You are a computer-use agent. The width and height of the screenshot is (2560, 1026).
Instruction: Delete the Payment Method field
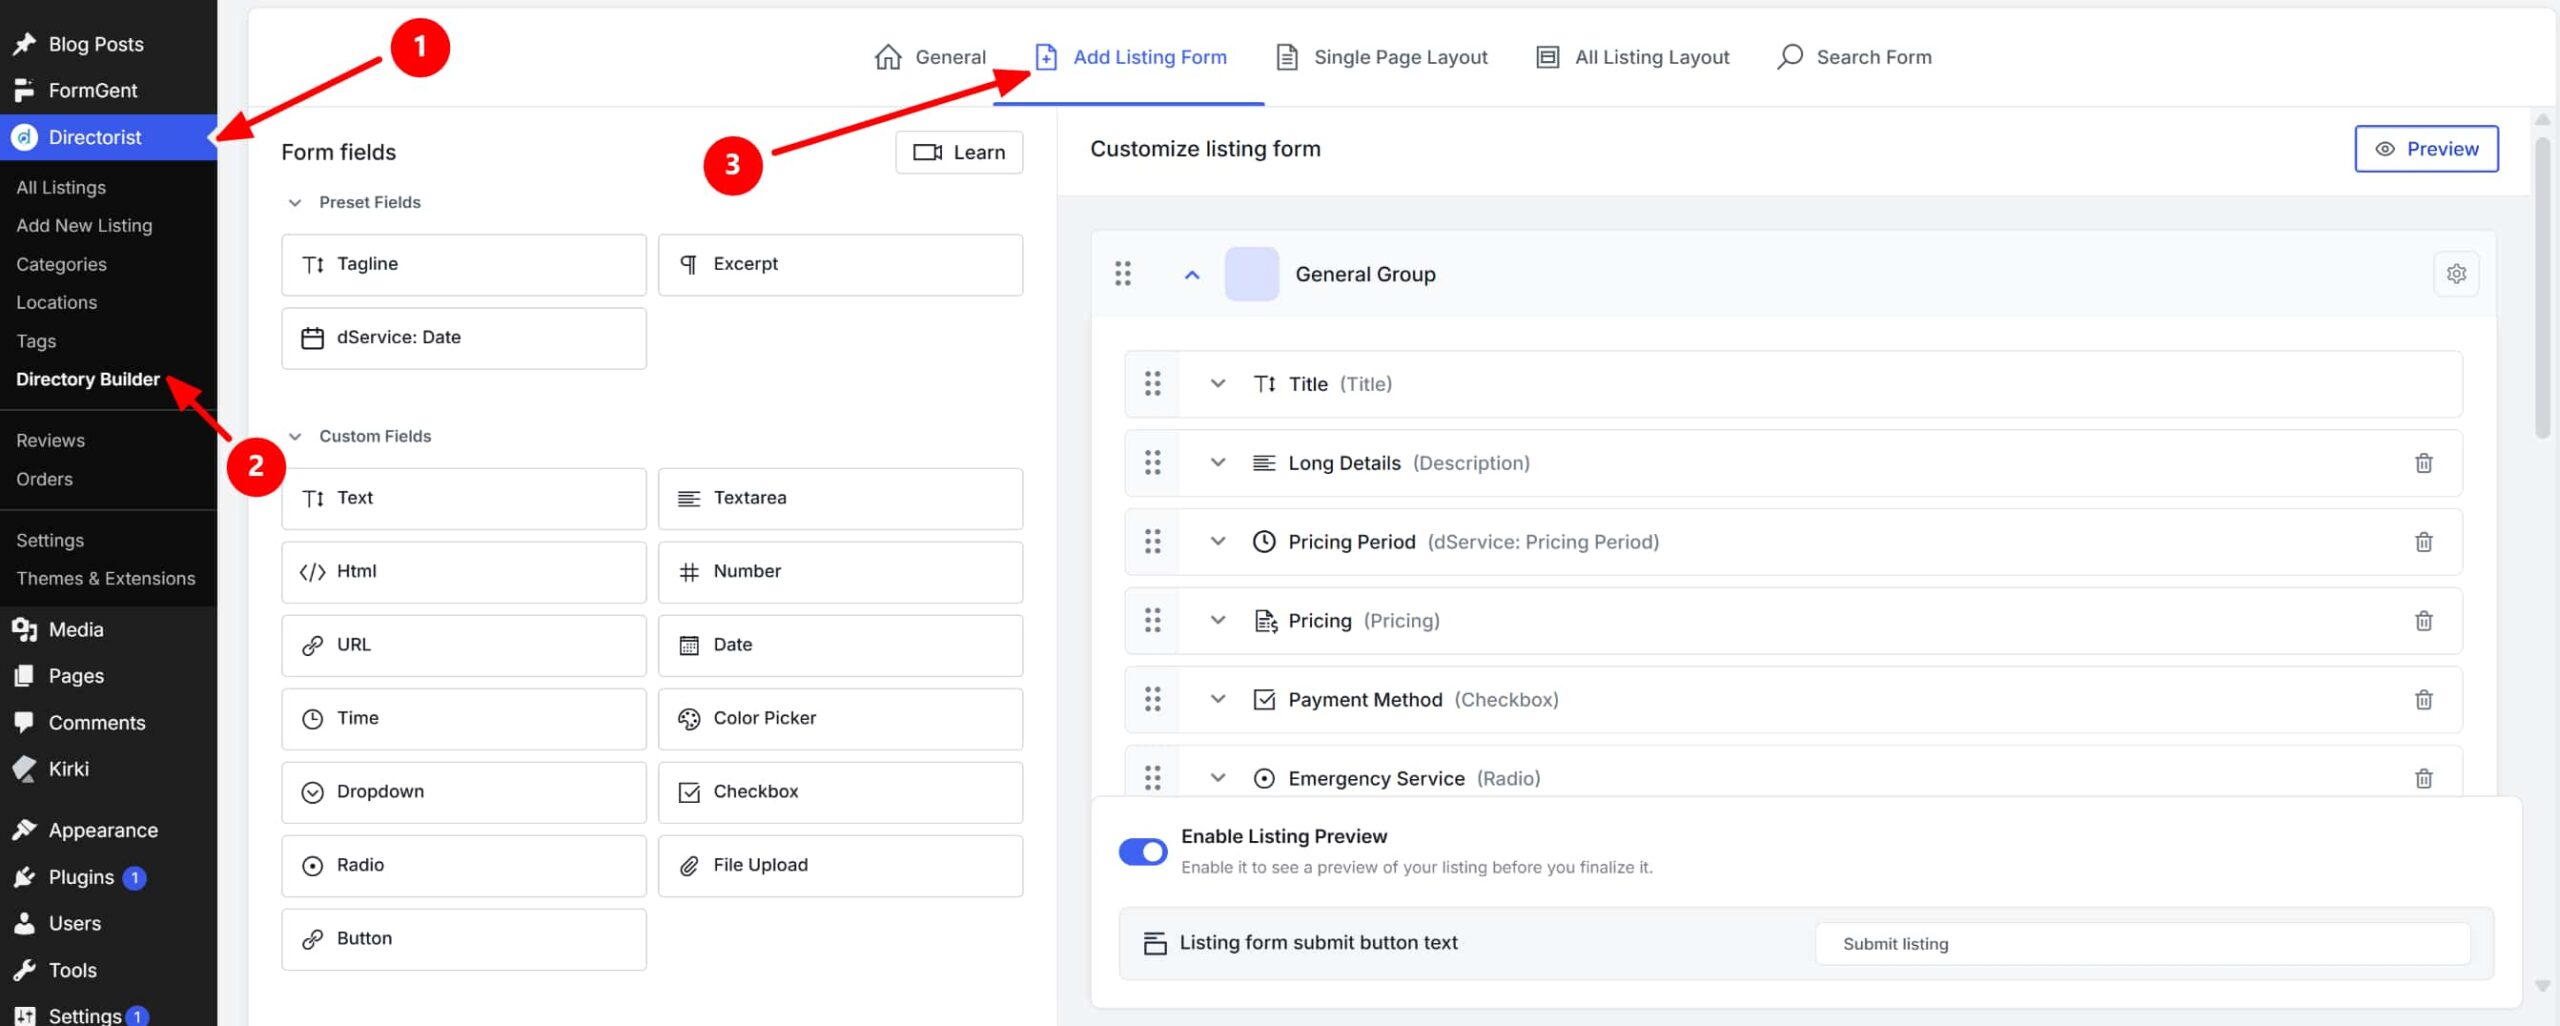pos(2423,700)
